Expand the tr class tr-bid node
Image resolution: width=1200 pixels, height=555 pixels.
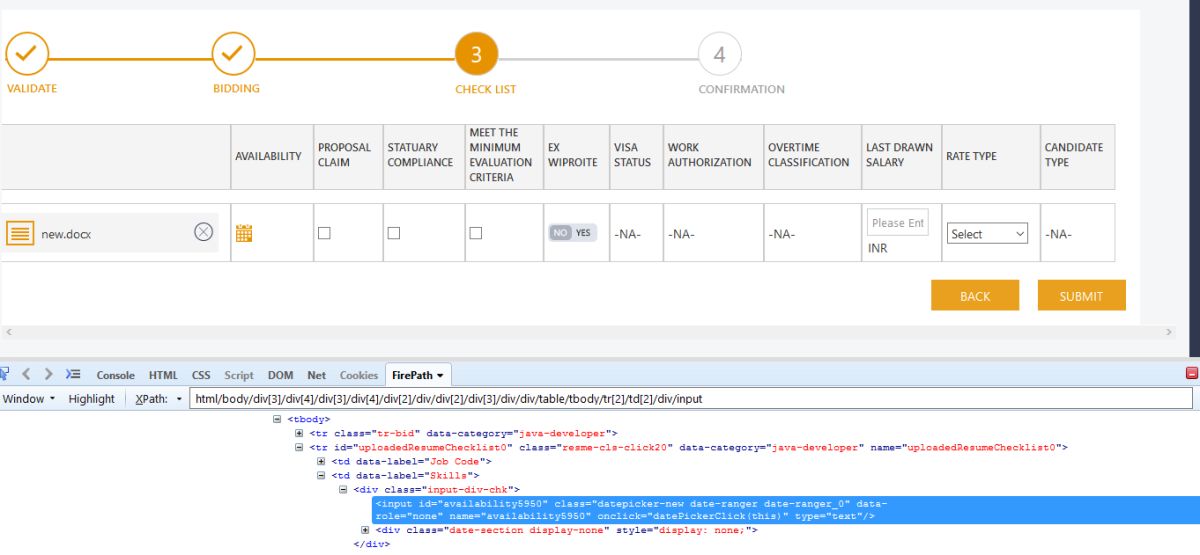[x=299, y=433]
